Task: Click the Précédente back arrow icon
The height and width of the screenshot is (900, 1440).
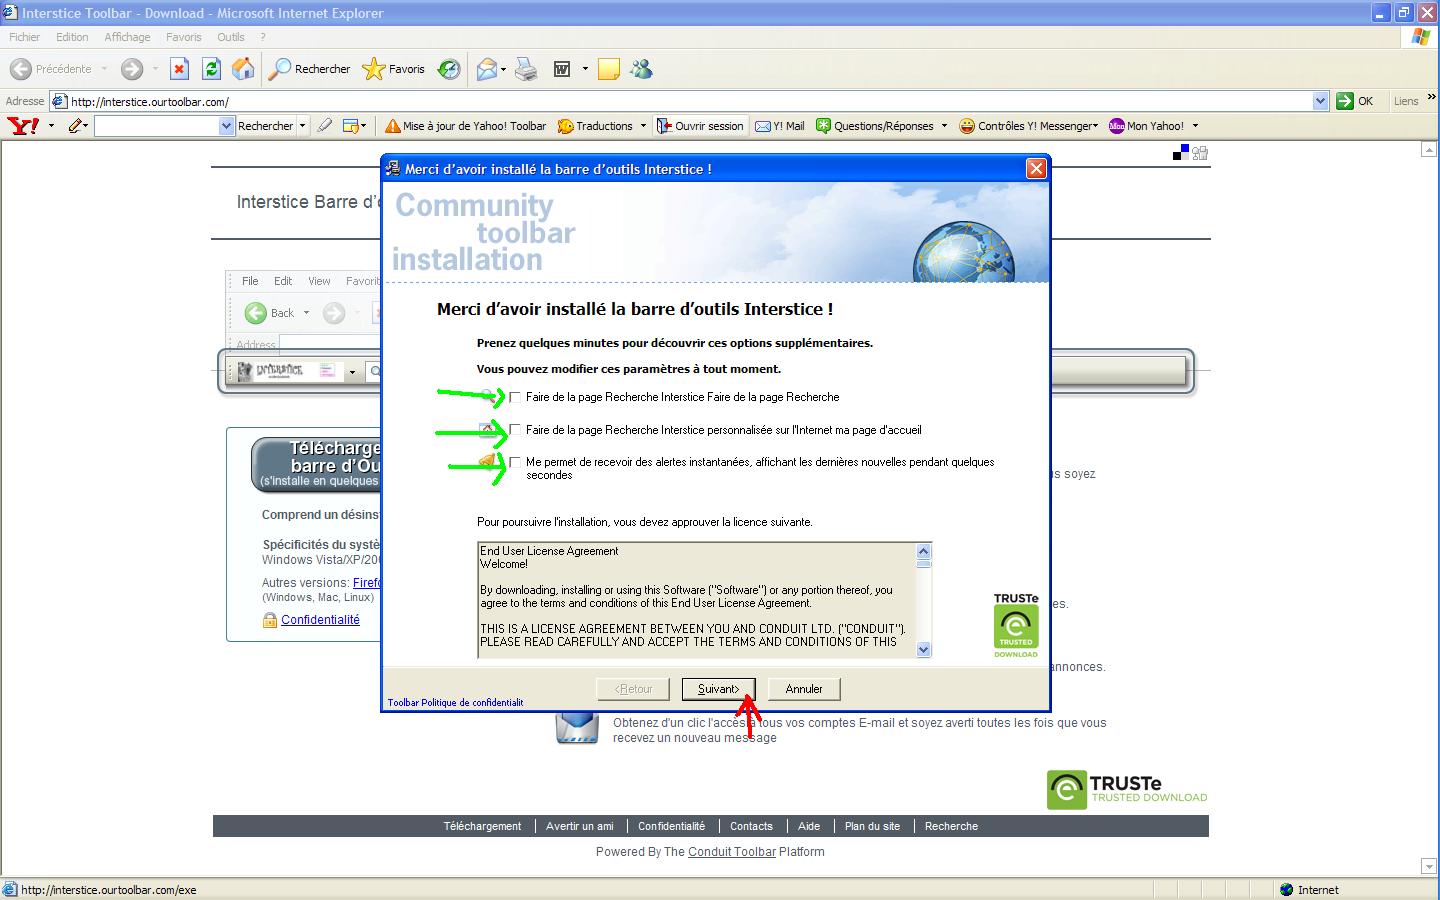Action: point(20,69)
